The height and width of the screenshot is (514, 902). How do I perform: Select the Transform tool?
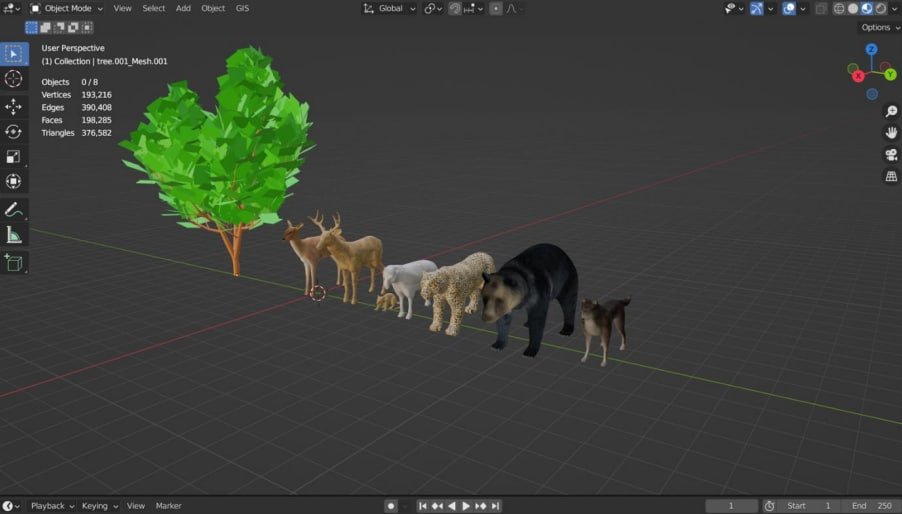coord(14,182)
